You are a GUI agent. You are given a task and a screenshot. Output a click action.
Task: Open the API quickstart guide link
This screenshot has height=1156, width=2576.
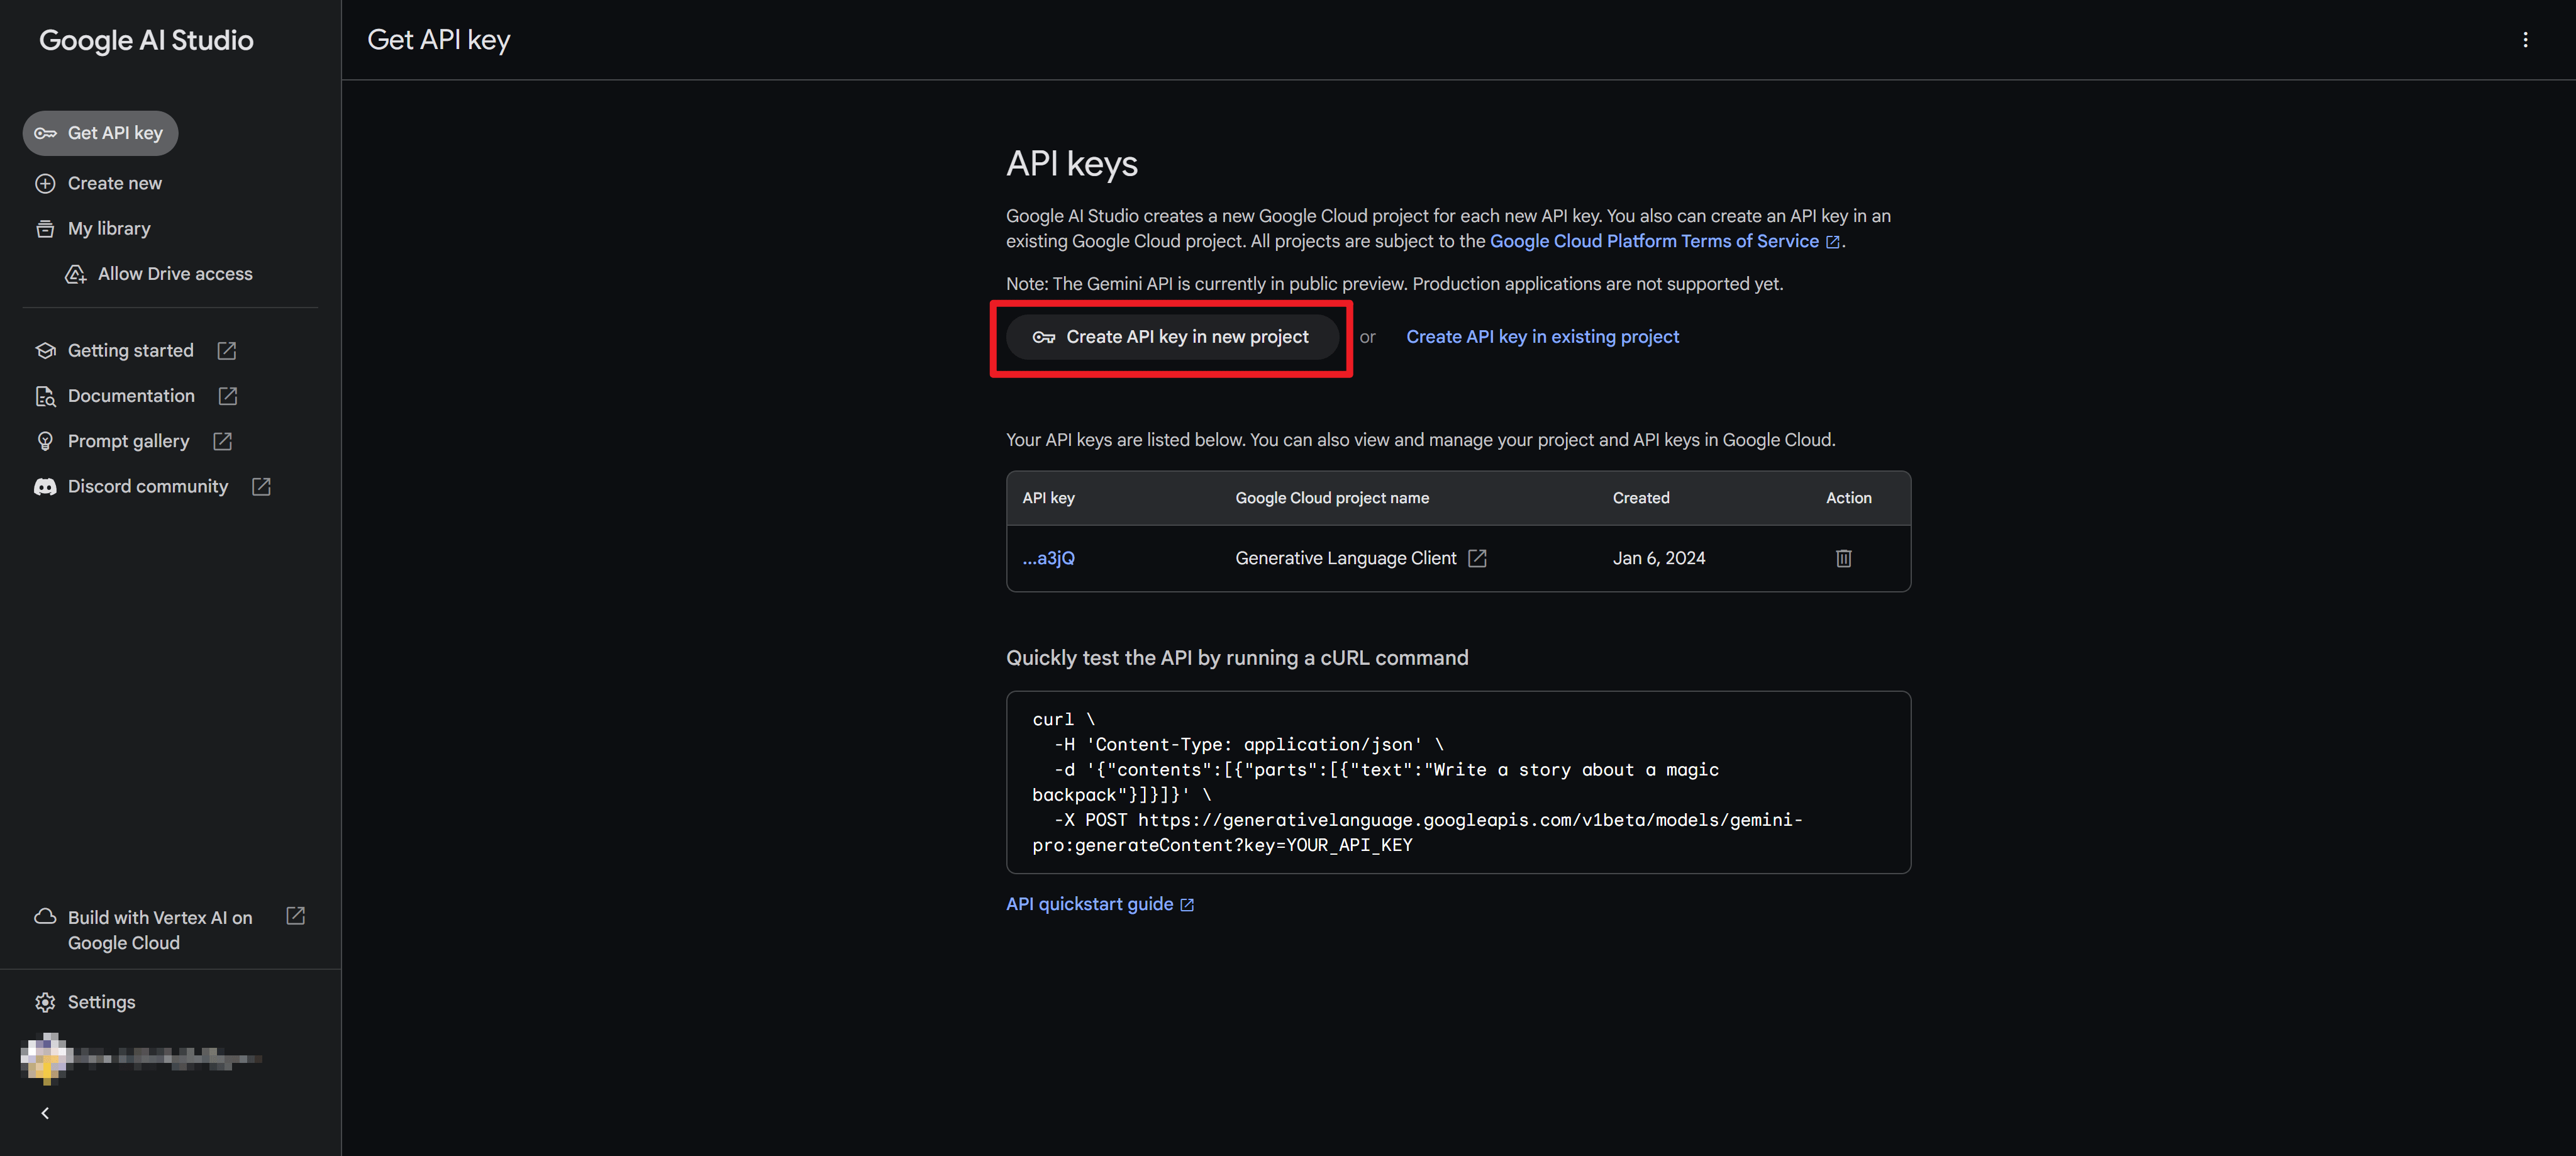1090,904
